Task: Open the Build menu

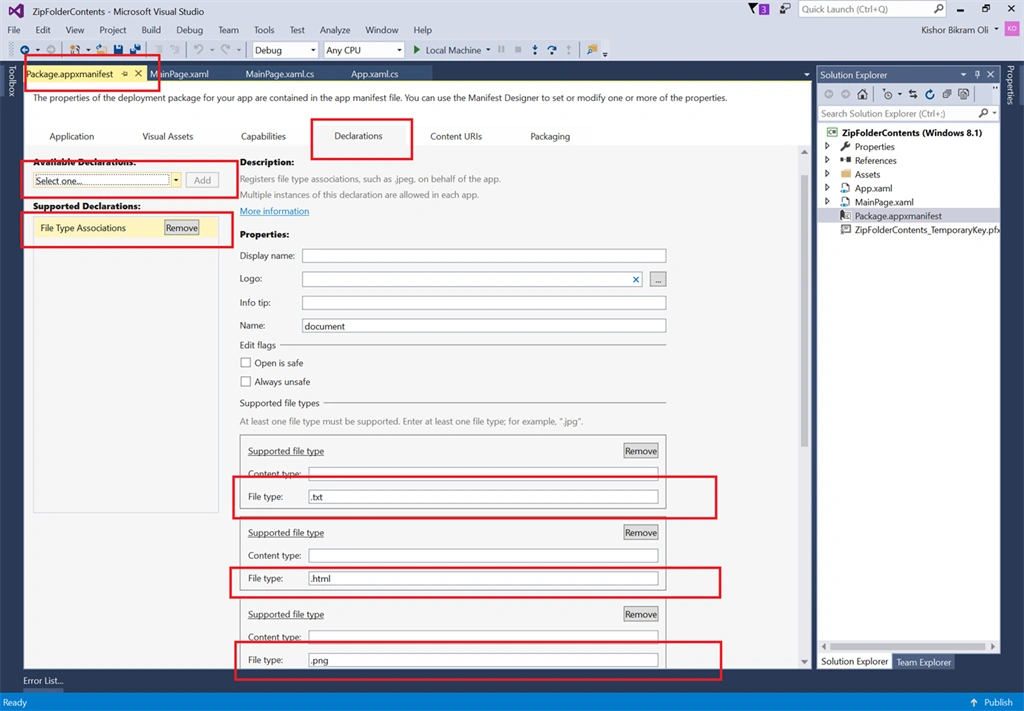Action: (x=151, y=30)
